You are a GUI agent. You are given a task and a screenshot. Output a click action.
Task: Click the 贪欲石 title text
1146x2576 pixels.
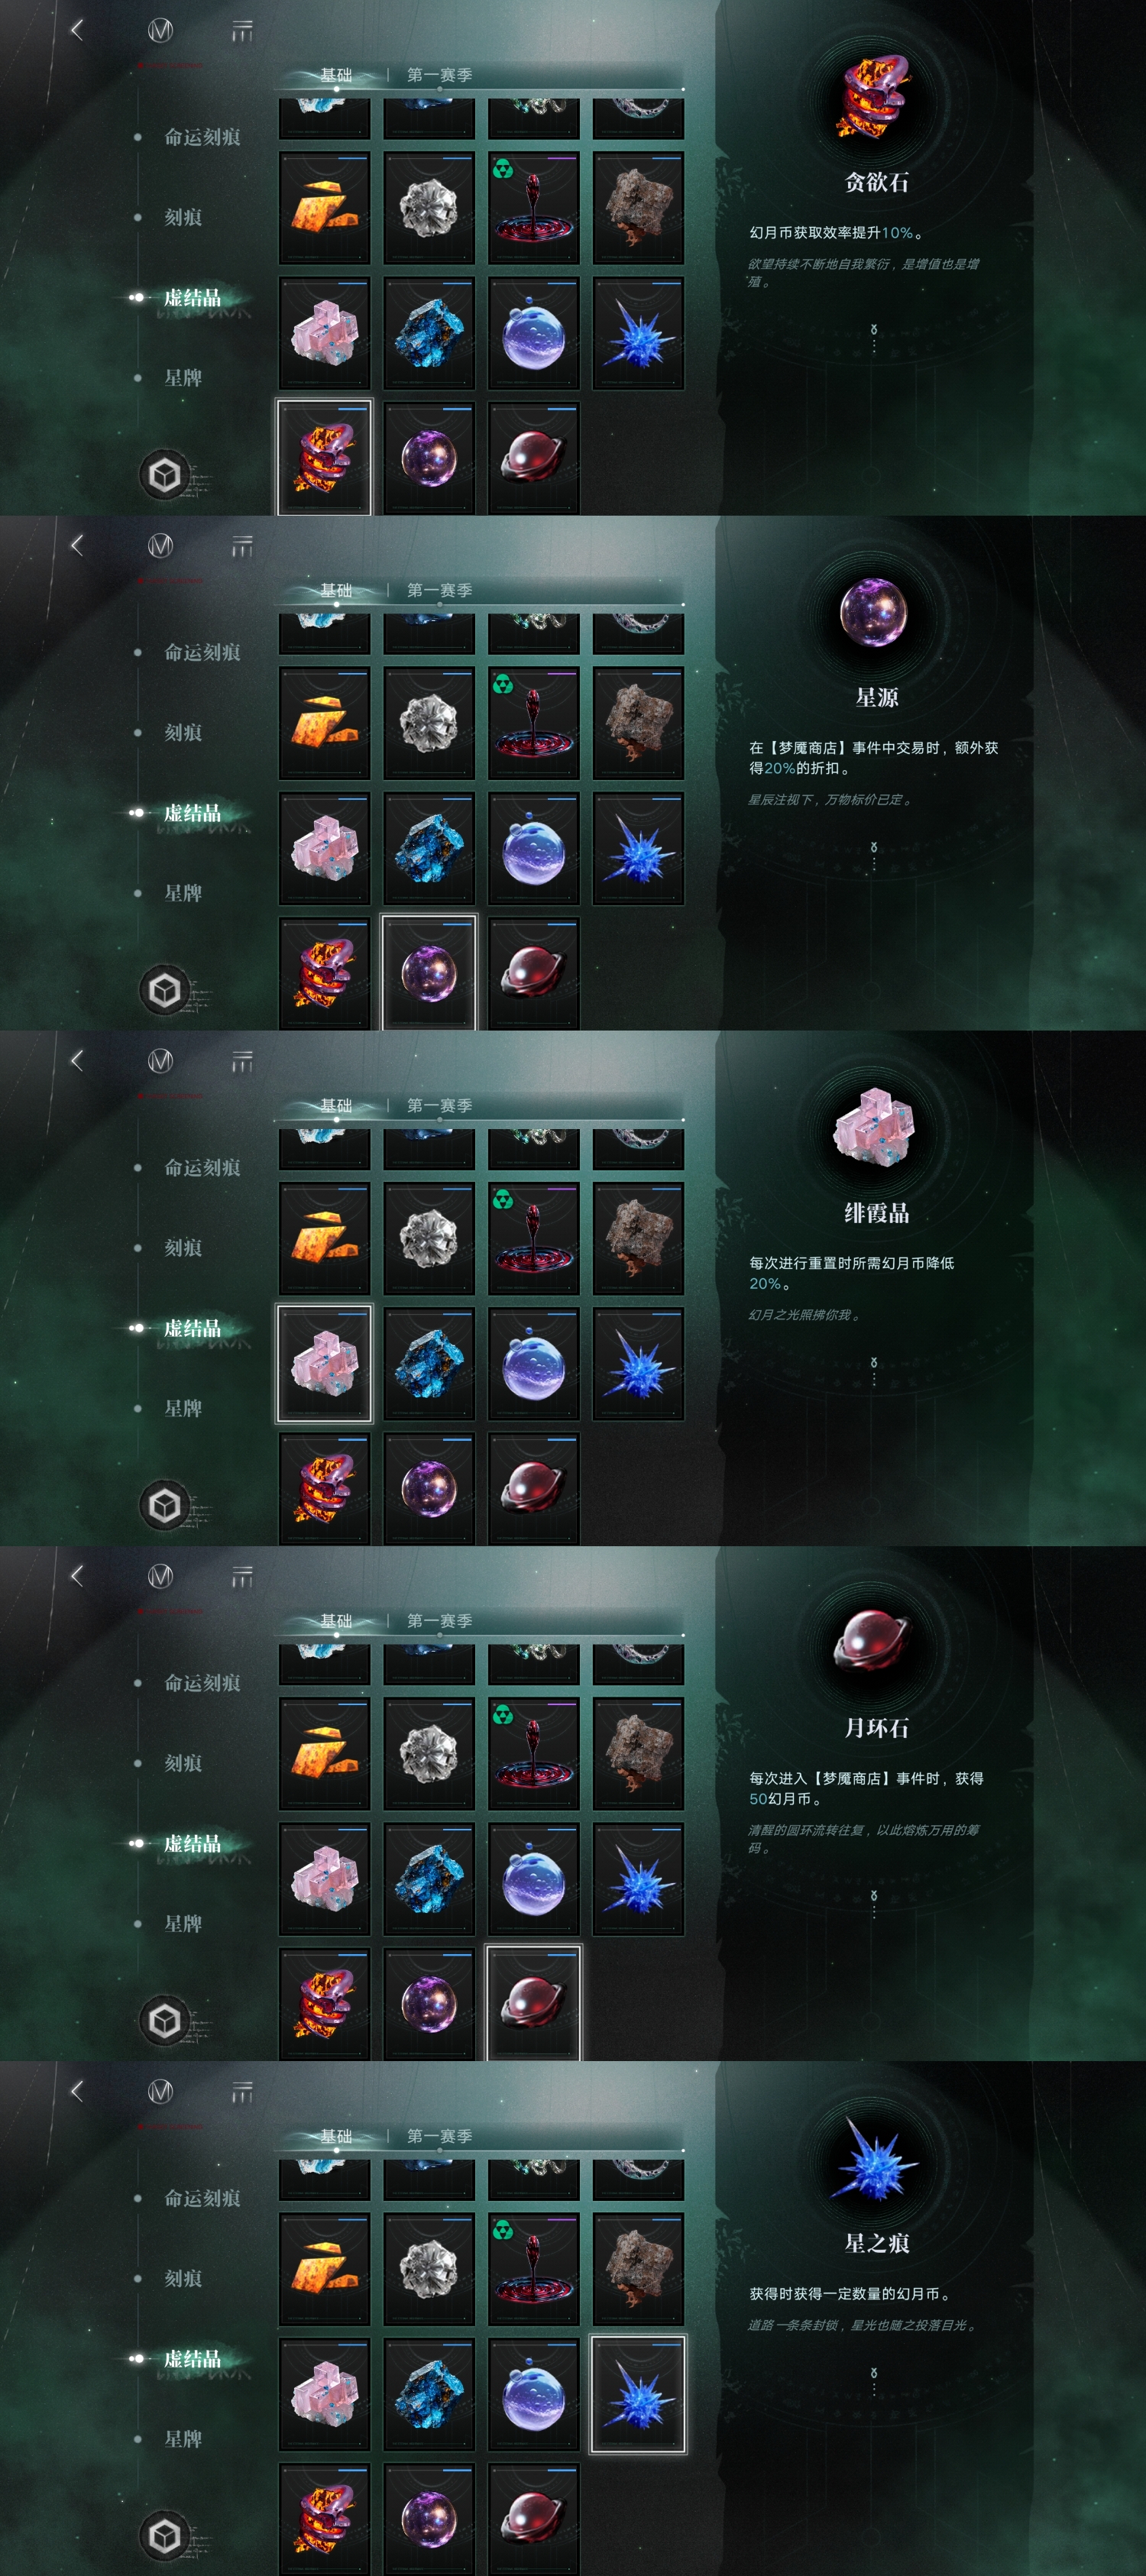[x=876, y=182]
